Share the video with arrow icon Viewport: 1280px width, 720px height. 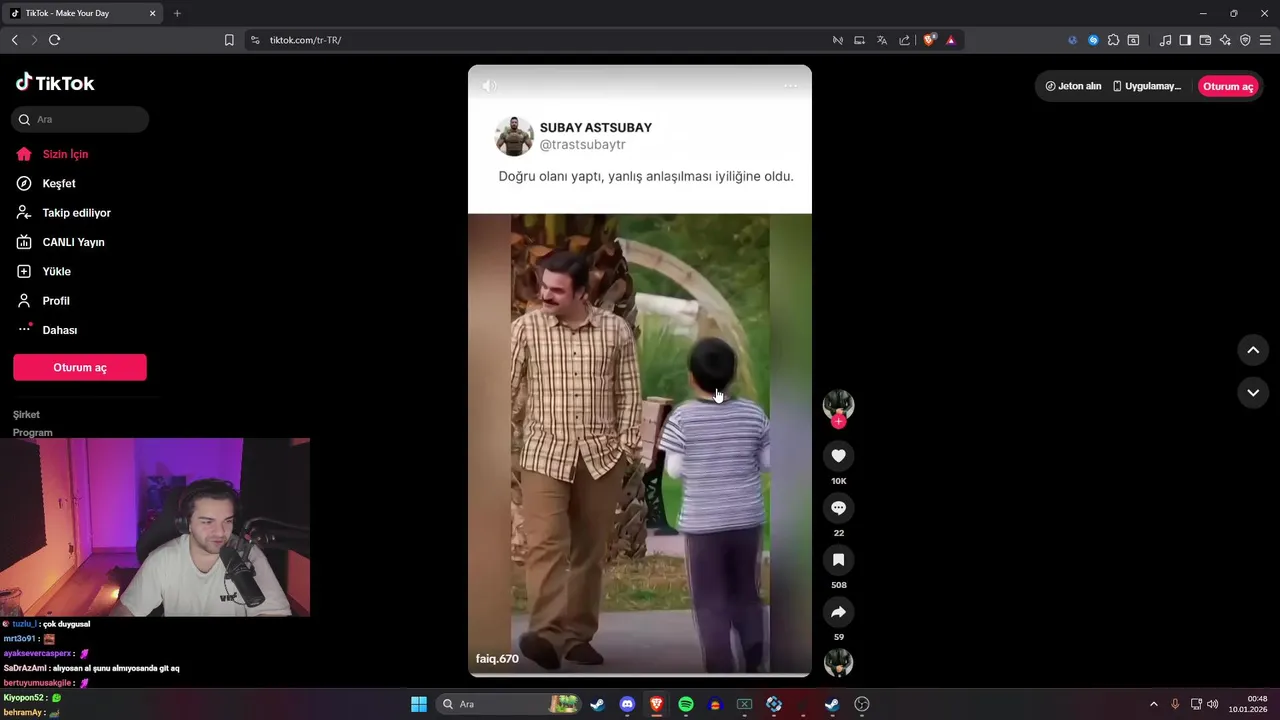838,612
